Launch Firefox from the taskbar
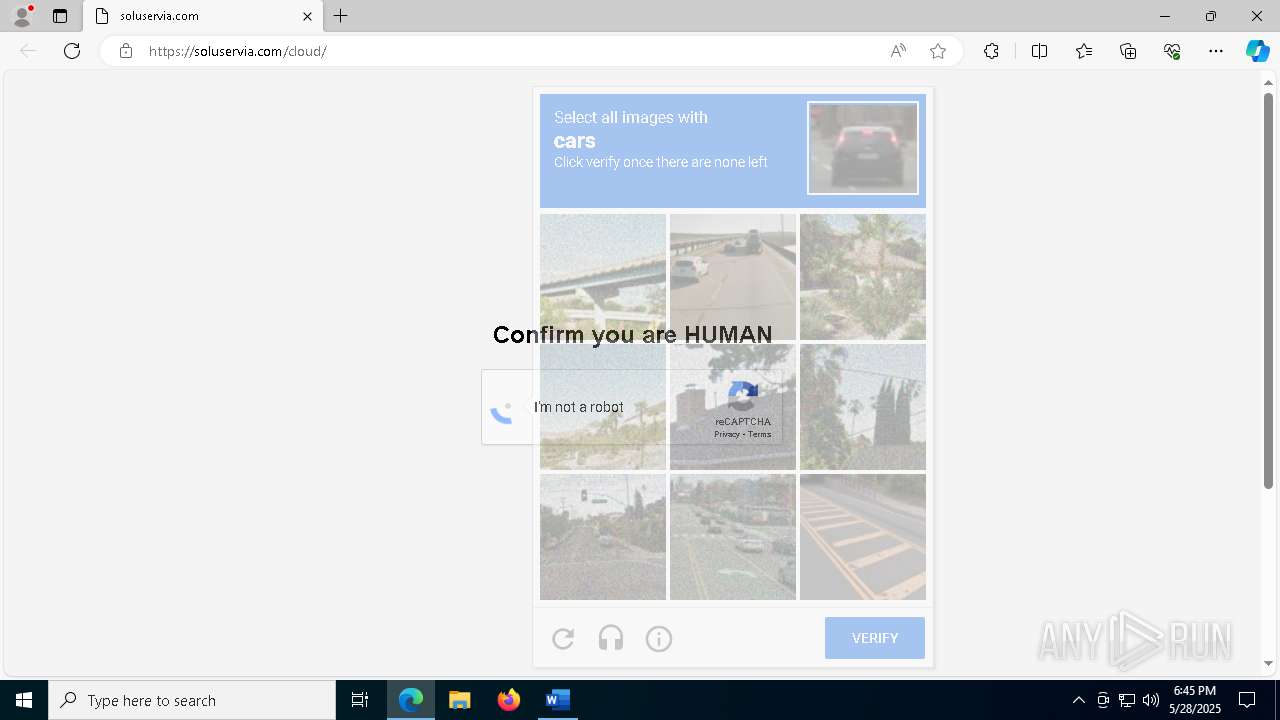The width and height of the screenshot is (1280, 720). (509, 700)
